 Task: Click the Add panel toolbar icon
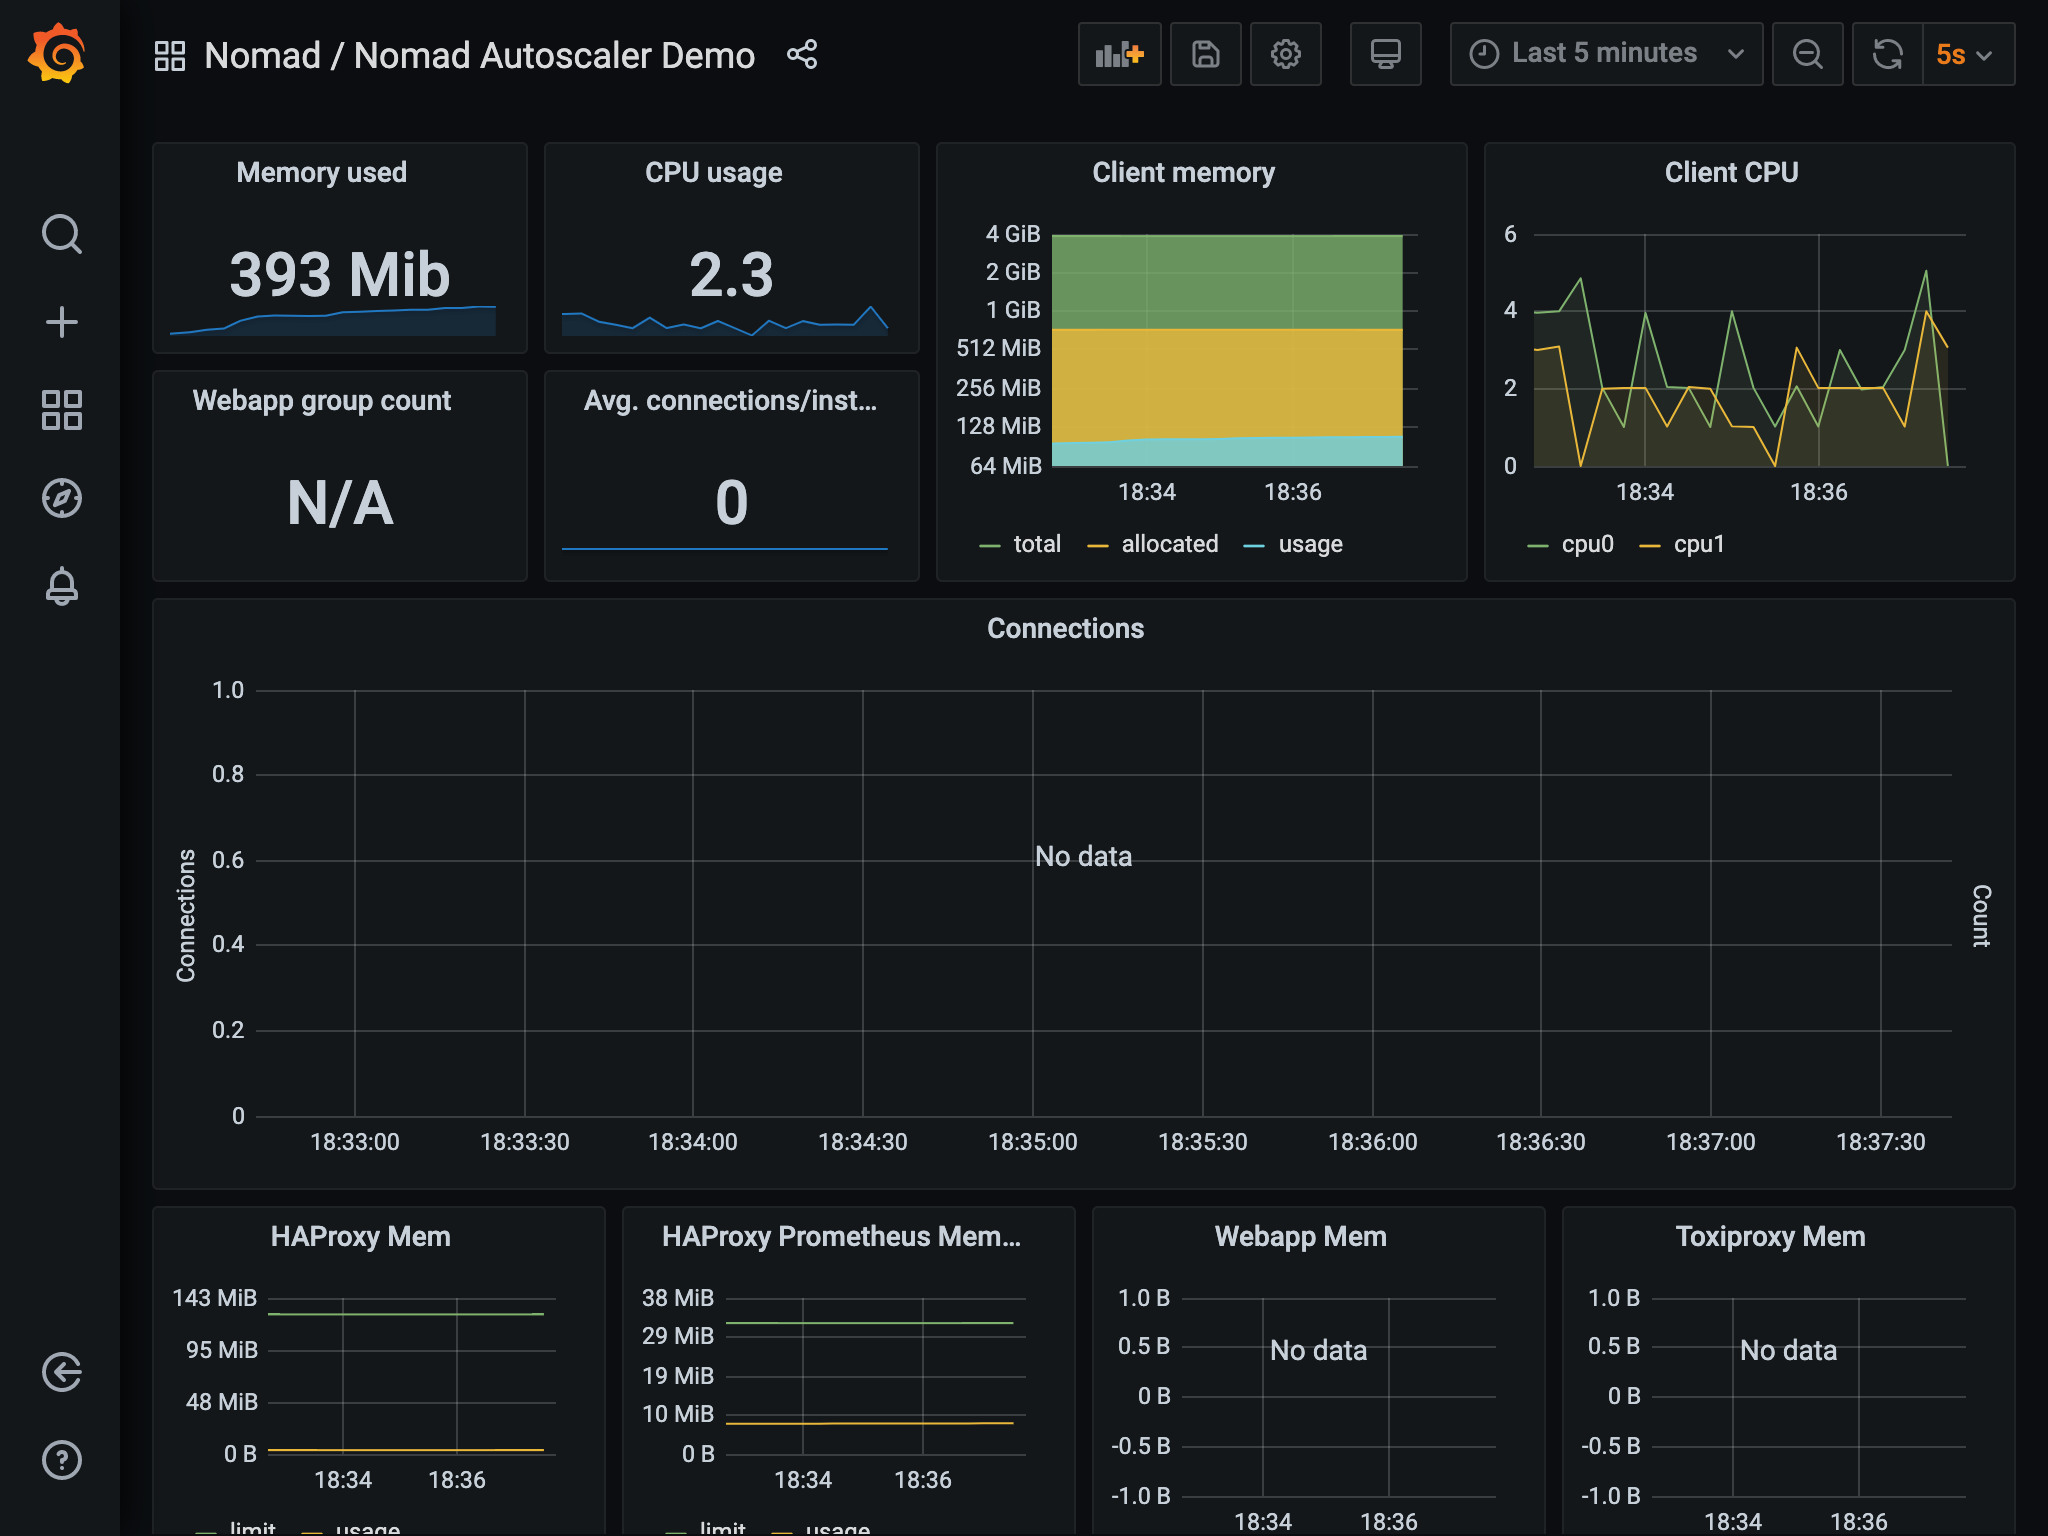pos(1119,54)
